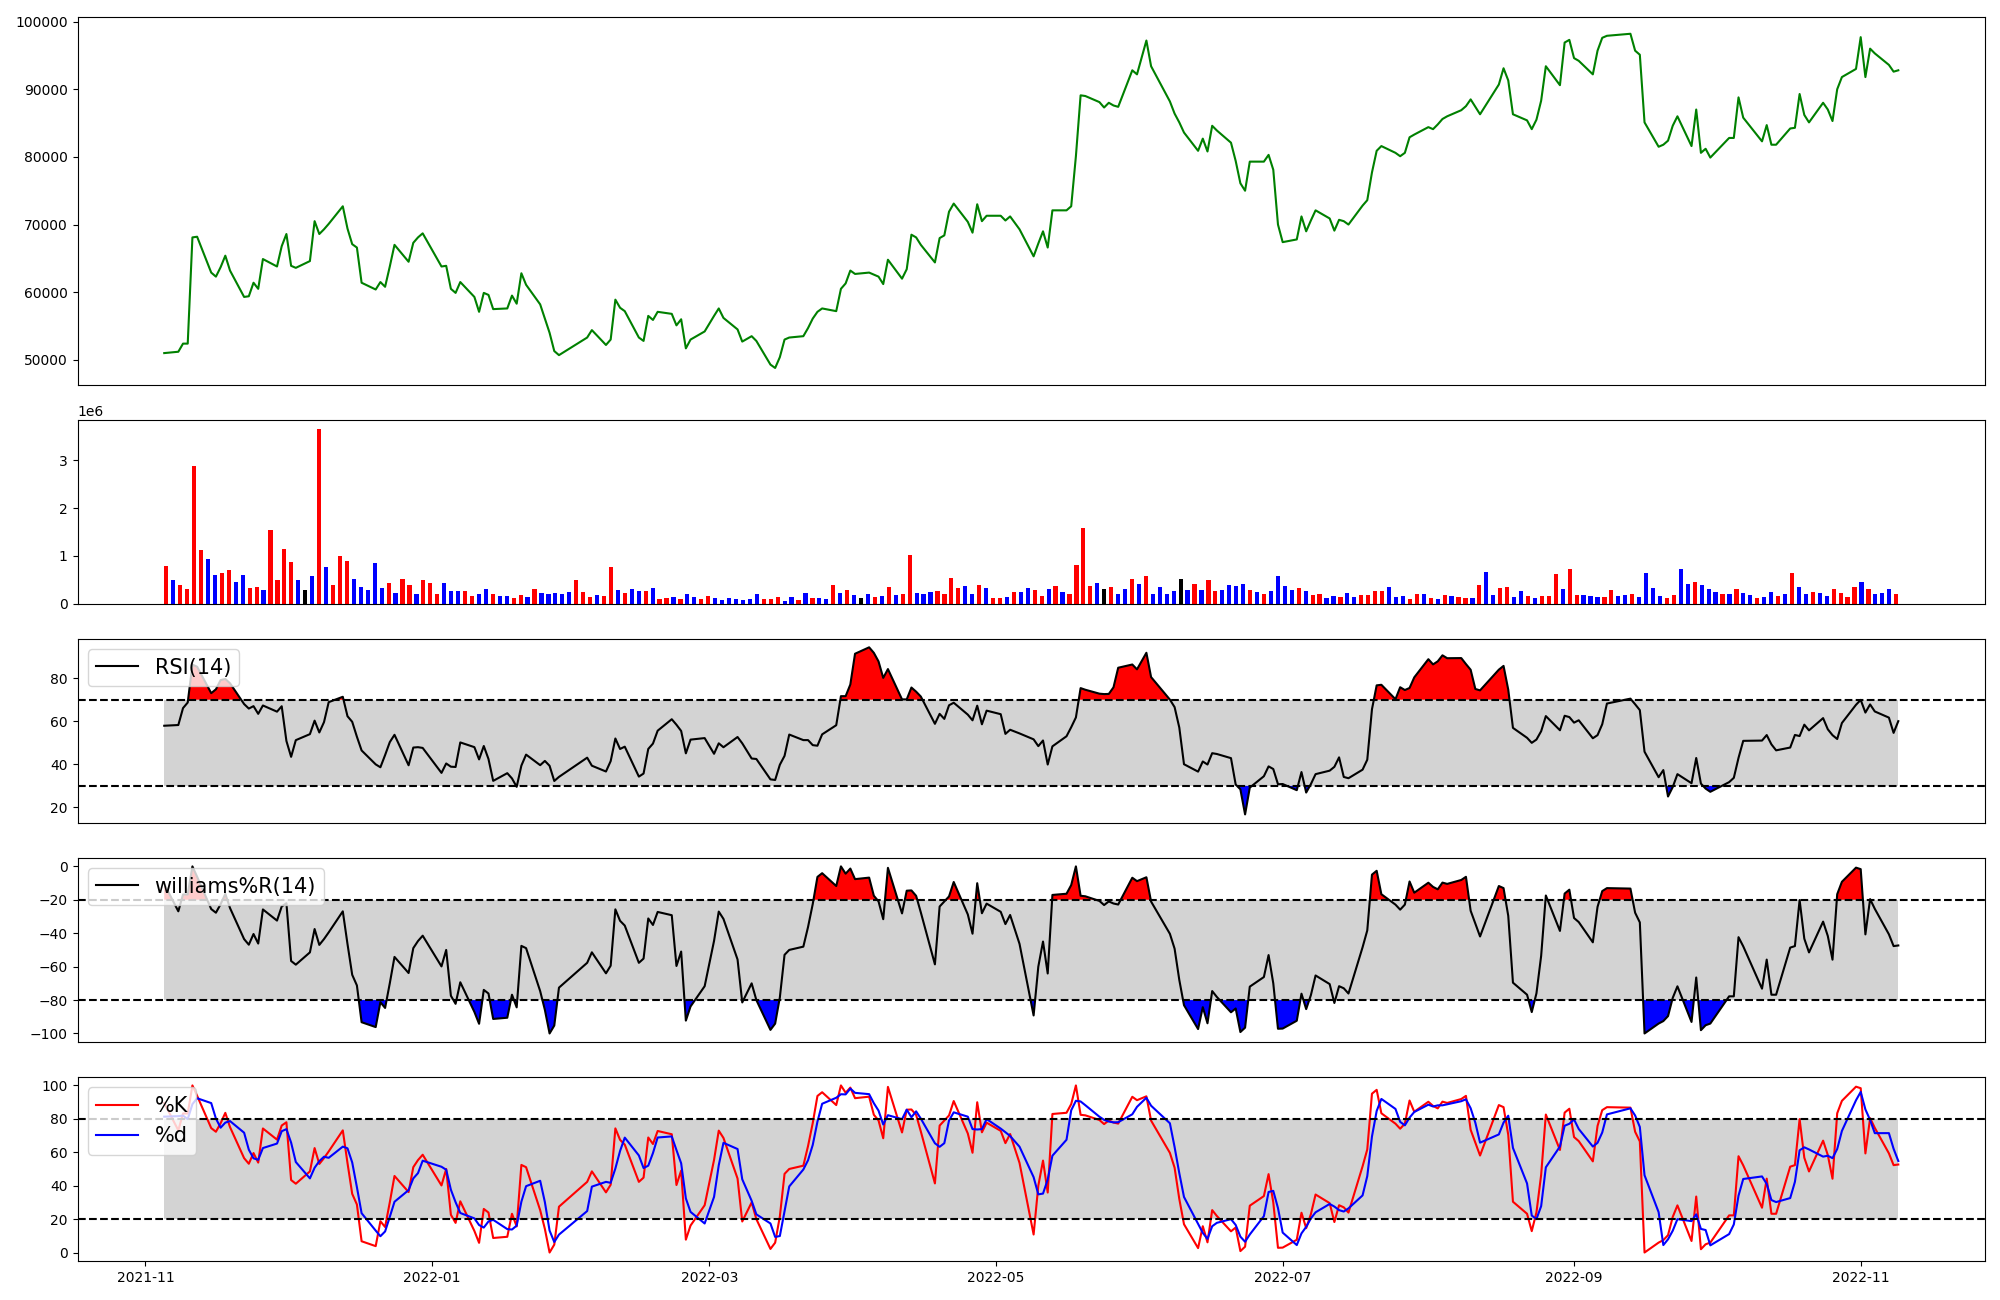Click the 3 tick on volume axis

pyautogui.click(x=63, y=461)
